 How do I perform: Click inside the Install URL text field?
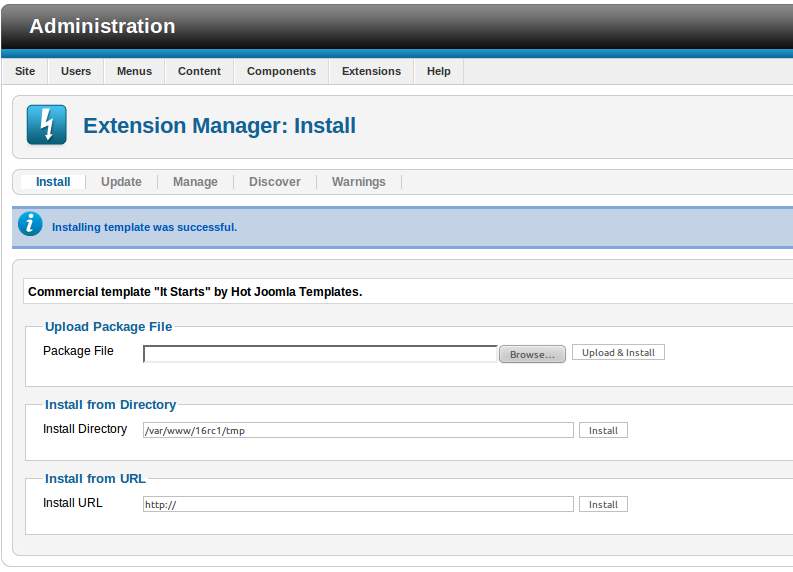click(x=358, y=505)
